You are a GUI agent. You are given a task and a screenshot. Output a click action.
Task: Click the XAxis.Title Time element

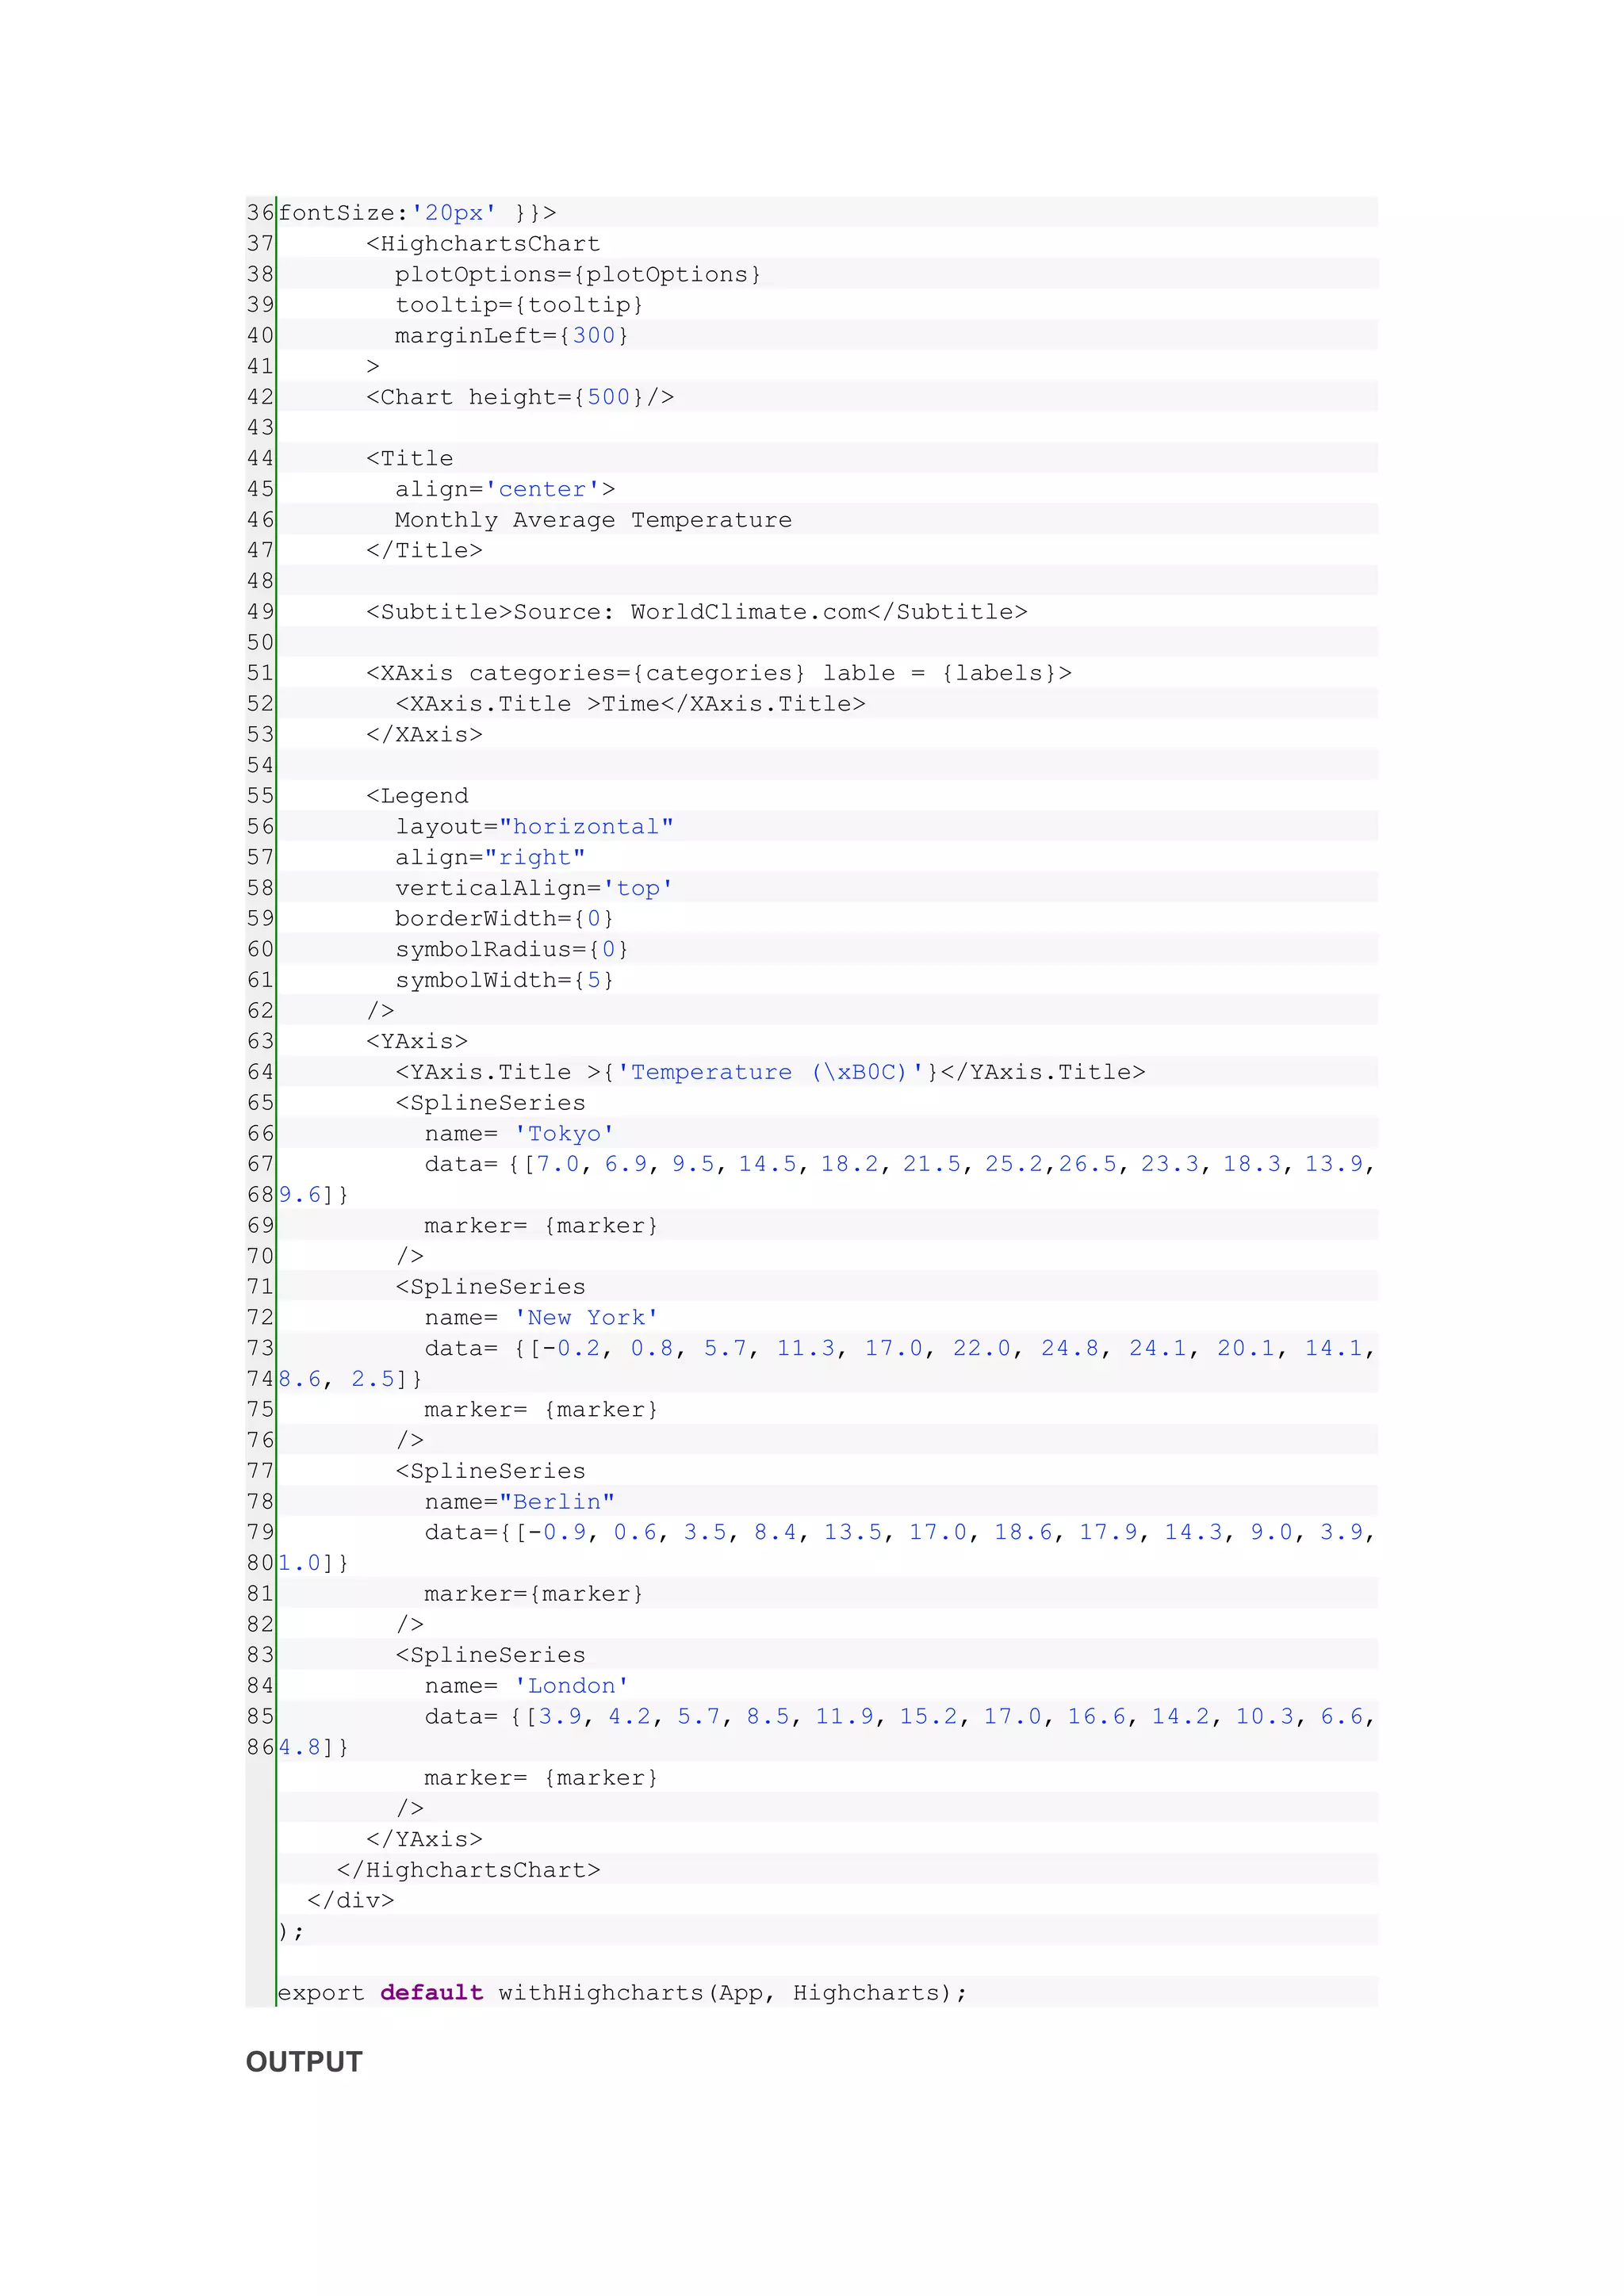(x=630, y=704)
